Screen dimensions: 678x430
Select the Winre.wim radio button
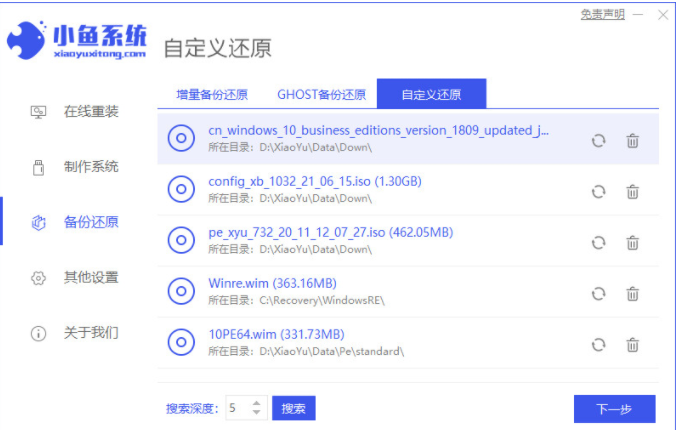[x=181, y=291]
